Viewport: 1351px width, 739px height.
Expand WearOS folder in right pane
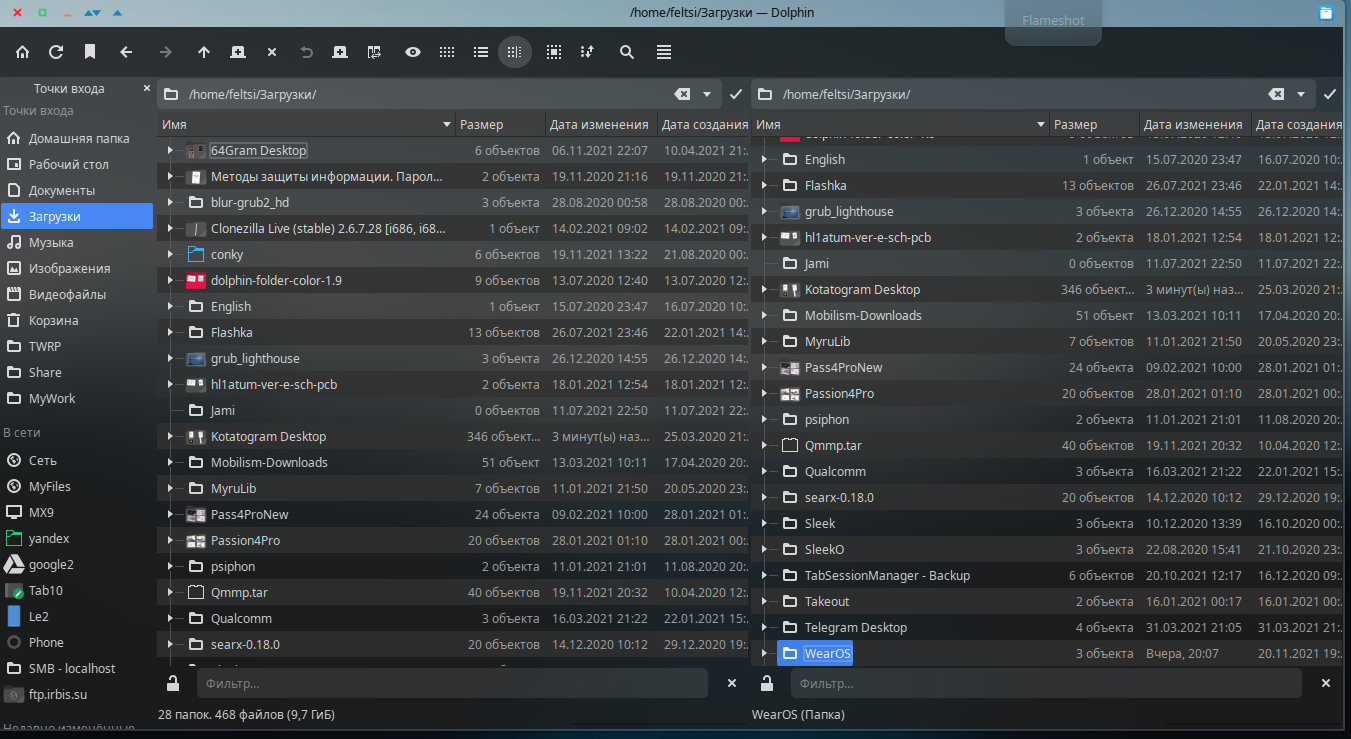(764, 653)
